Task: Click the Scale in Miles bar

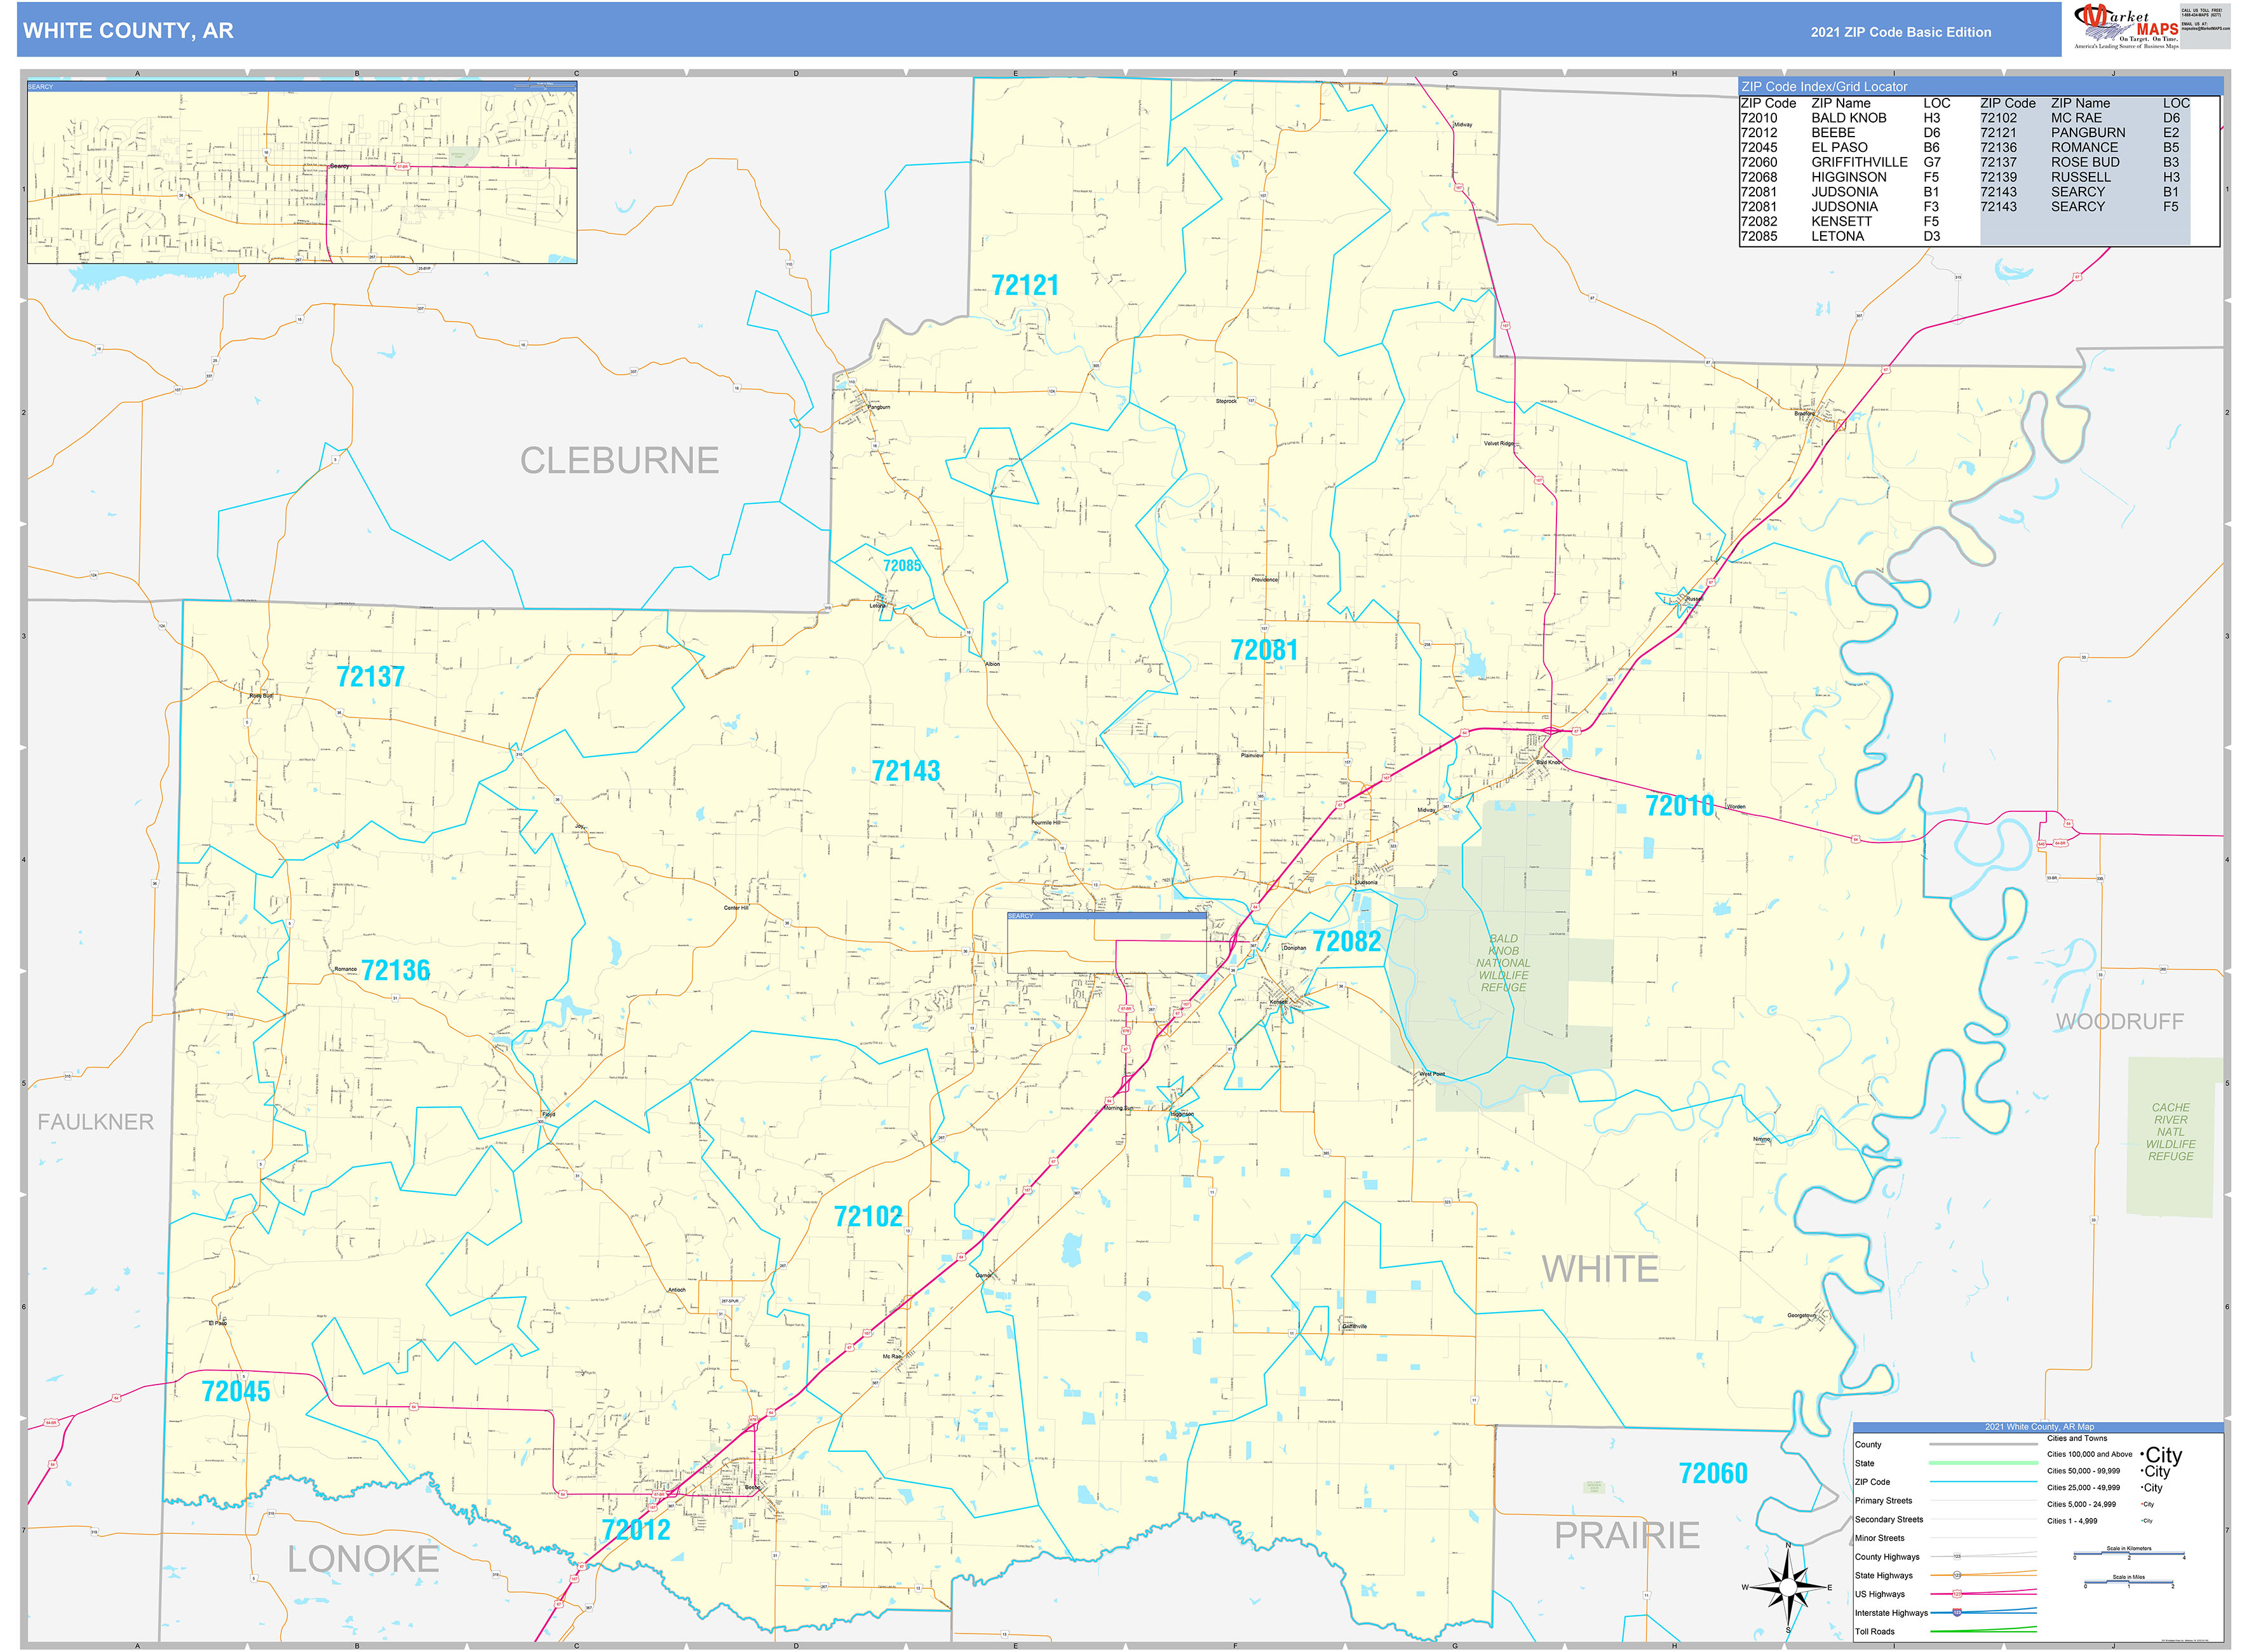Action: (x=2129, y=1583)
